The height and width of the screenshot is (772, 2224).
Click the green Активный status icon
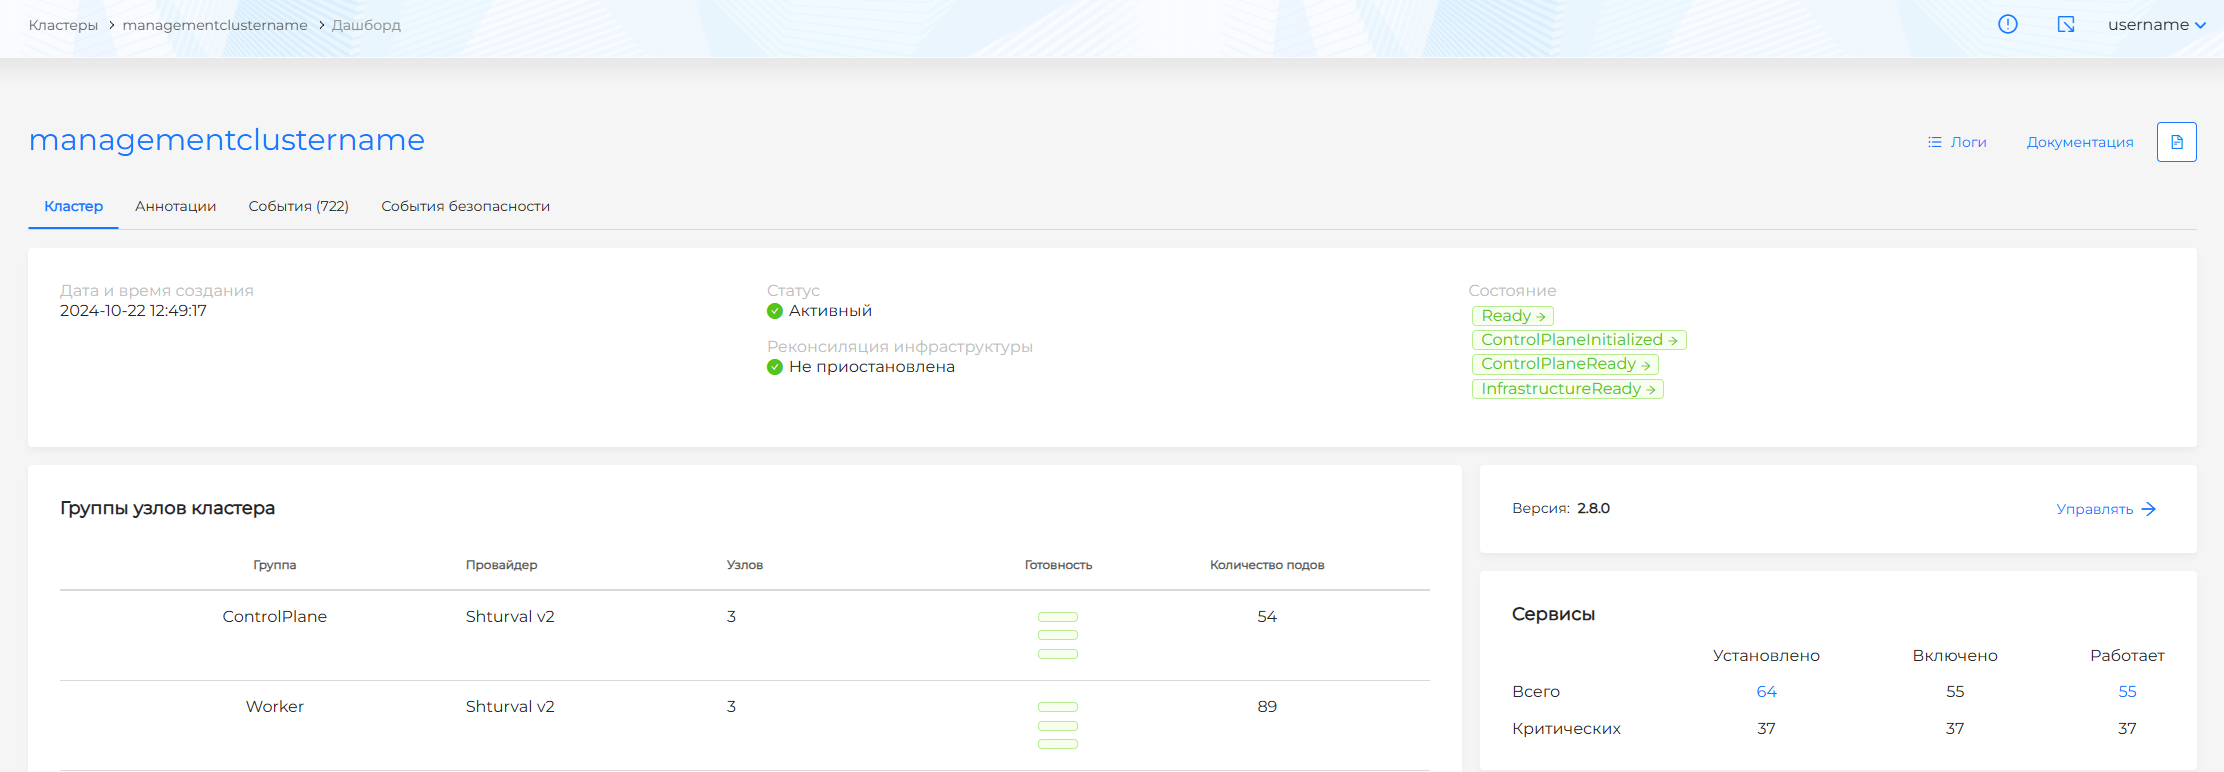point(774,311)
